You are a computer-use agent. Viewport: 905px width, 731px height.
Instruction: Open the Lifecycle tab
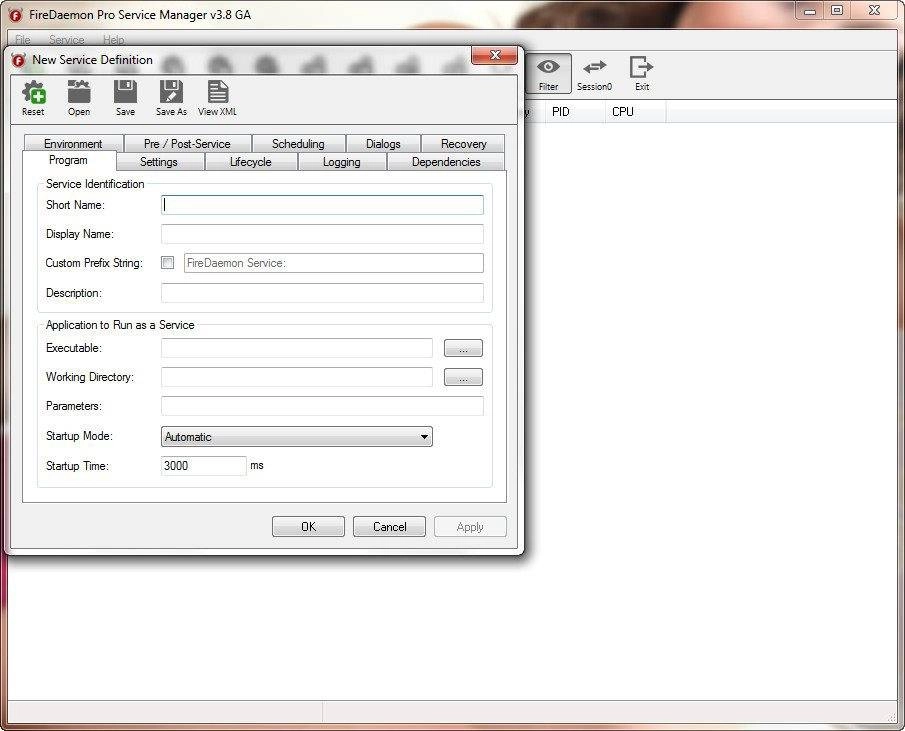[x=250, y=162]
